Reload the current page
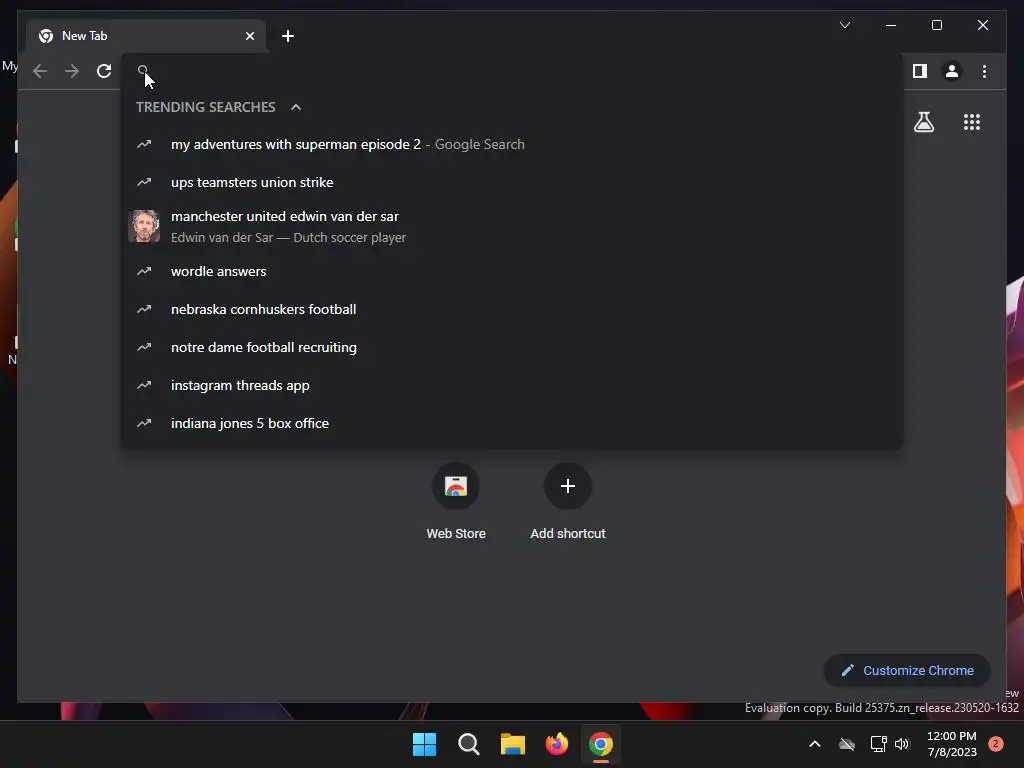The image size is (1024, 768). coord(104,71)
